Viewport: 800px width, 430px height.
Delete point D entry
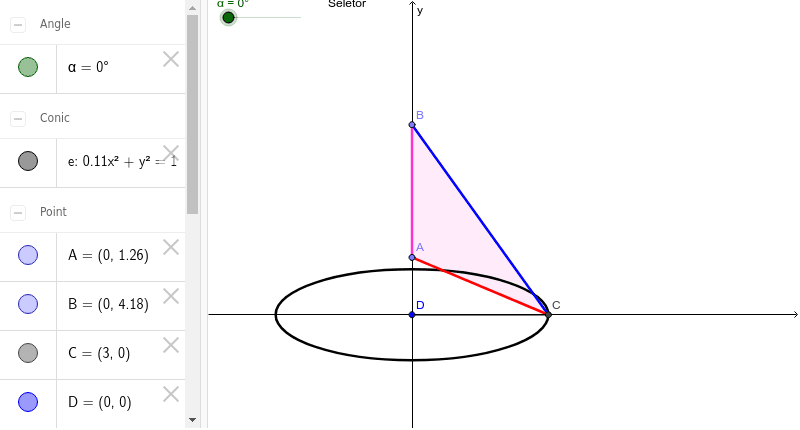(171, 394)
